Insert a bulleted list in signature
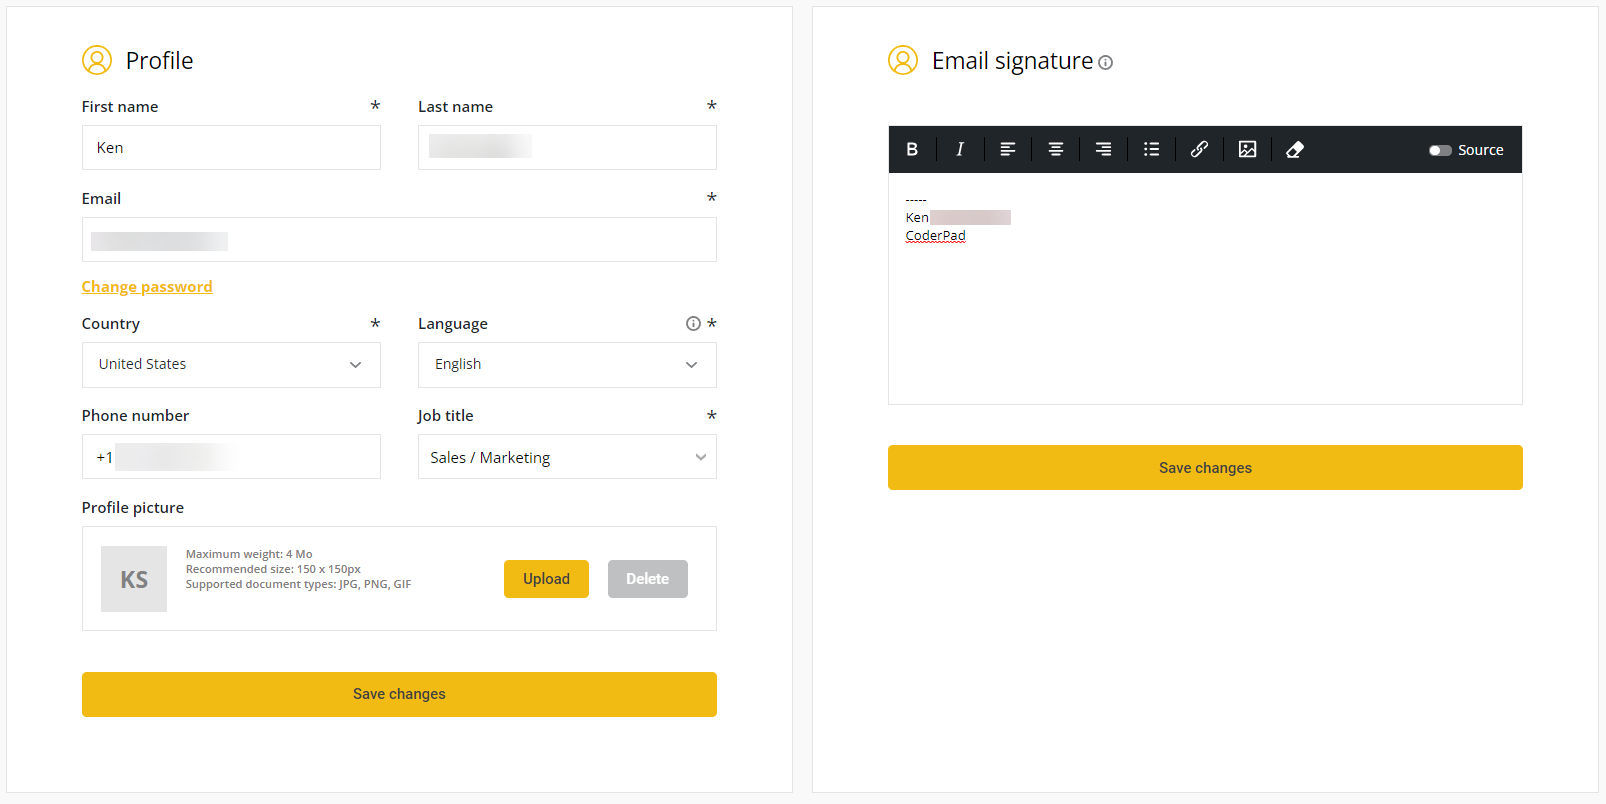1606x804 pixels. coord(1151,149)
